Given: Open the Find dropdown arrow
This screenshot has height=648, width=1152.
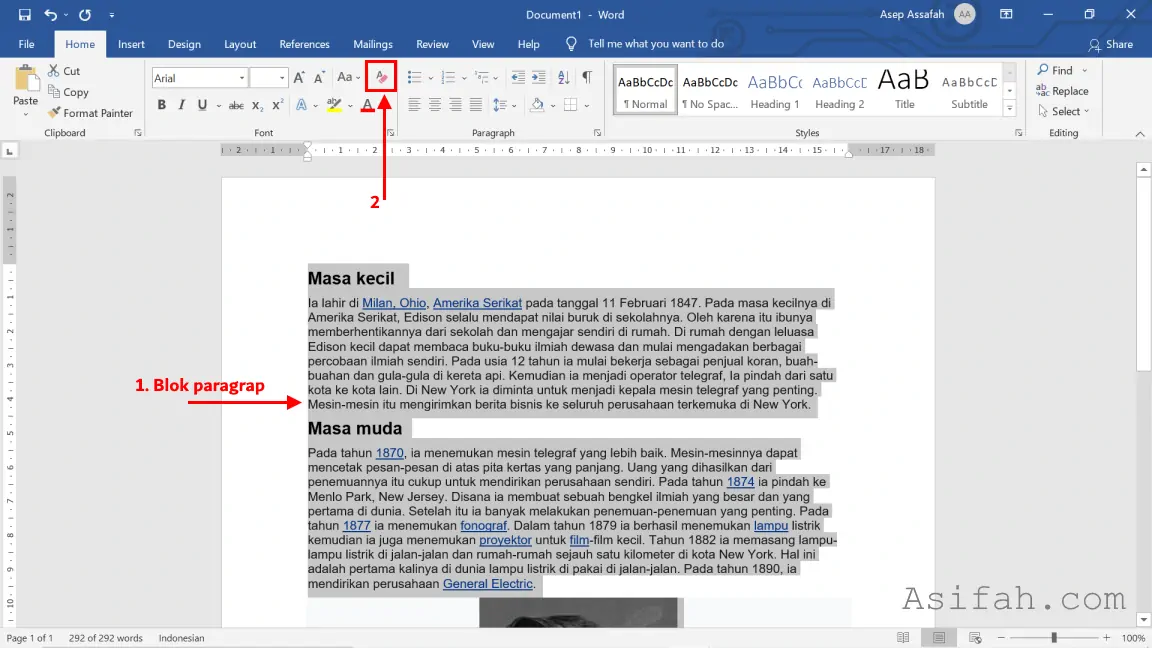Looking at the screenshot, I should click(x=1084, y=71).
